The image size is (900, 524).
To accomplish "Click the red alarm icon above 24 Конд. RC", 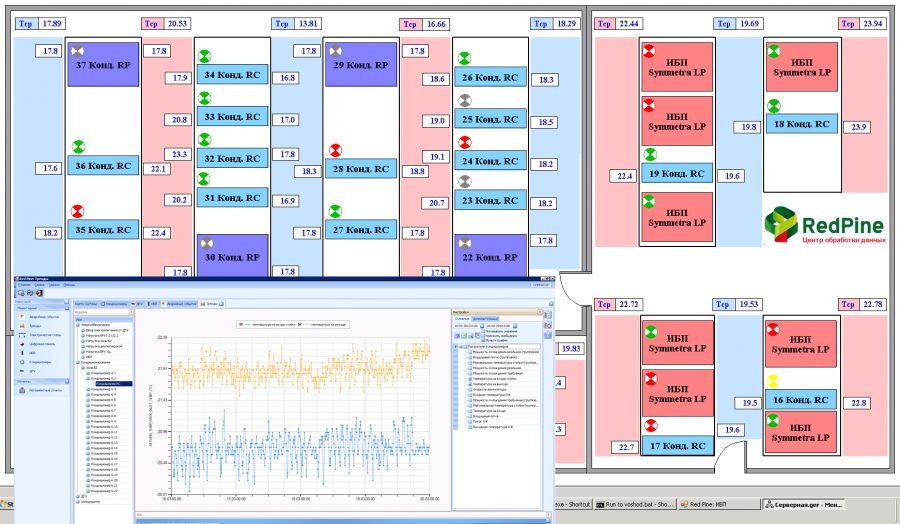I will (x=465, y=142).
